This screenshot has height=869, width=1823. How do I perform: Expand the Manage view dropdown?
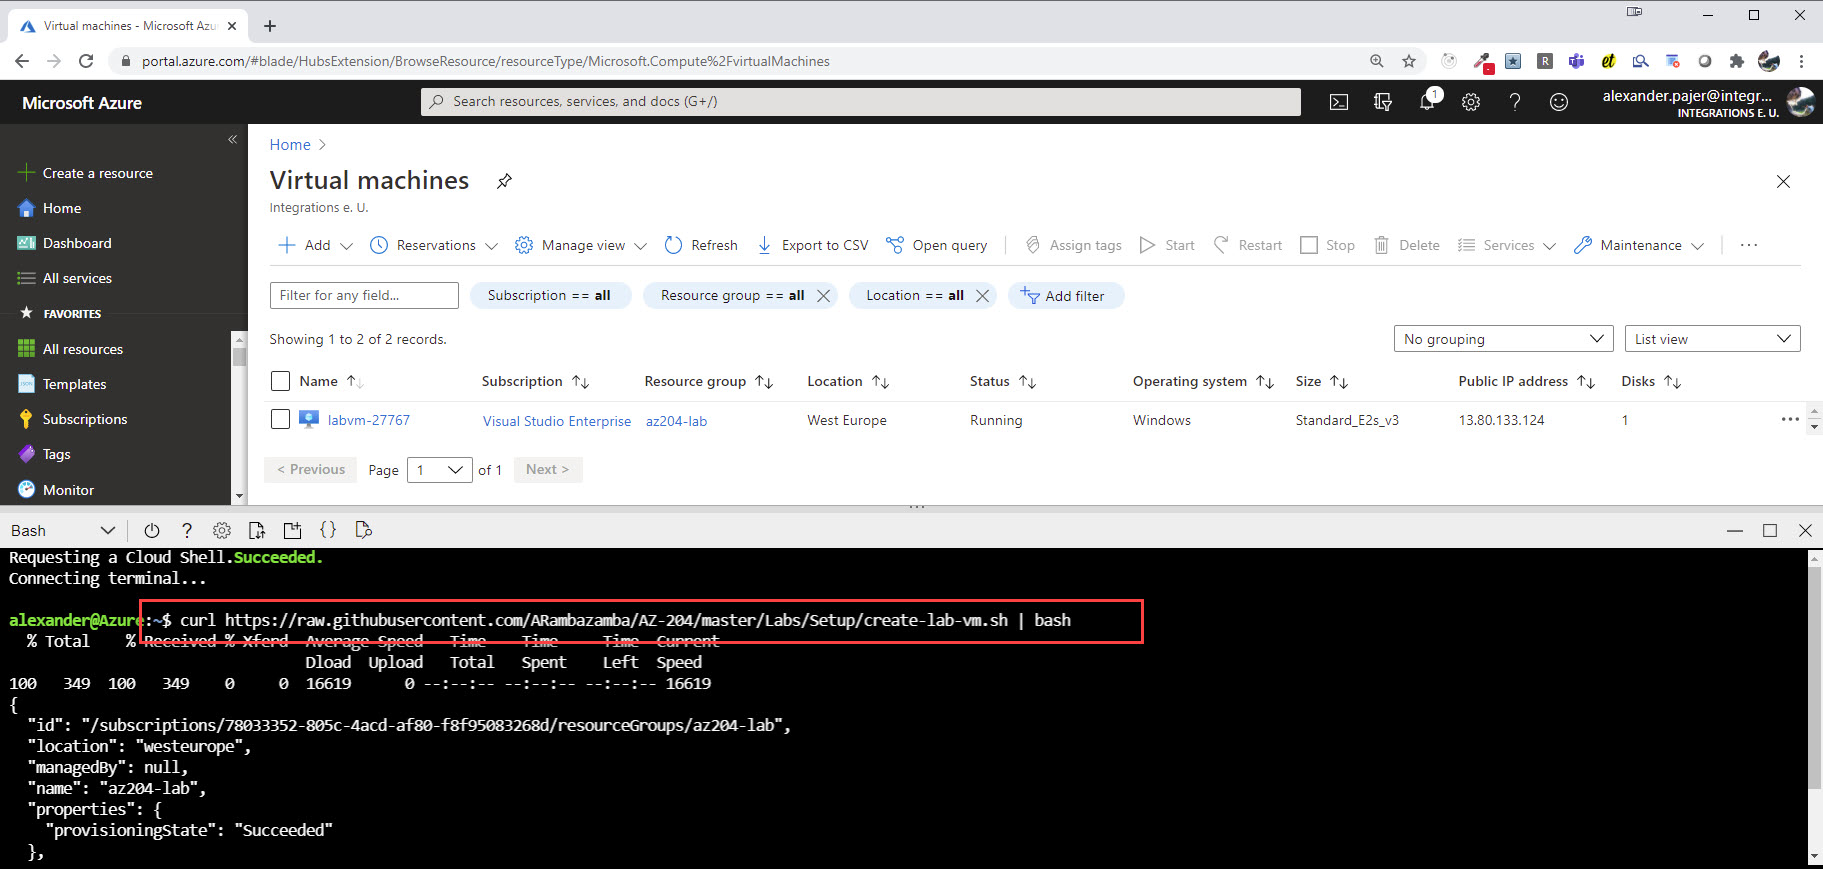(640, 246)
